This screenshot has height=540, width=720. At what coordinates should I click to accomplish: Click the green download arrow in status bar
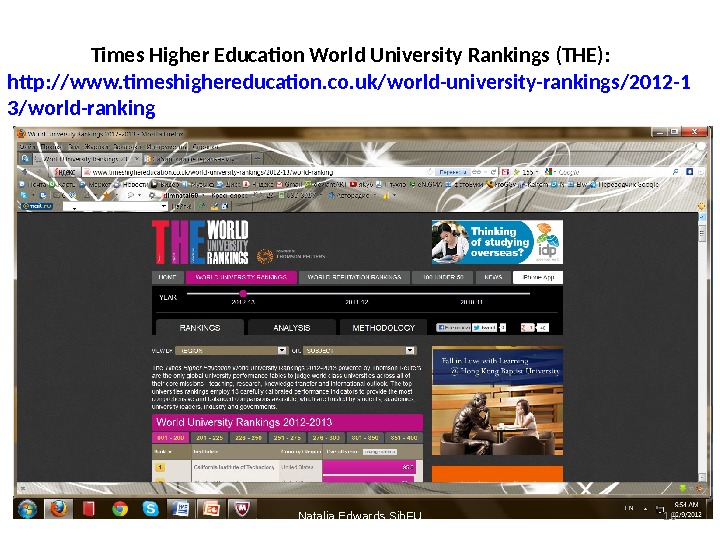pyautogui.click(x=683, y=488)
